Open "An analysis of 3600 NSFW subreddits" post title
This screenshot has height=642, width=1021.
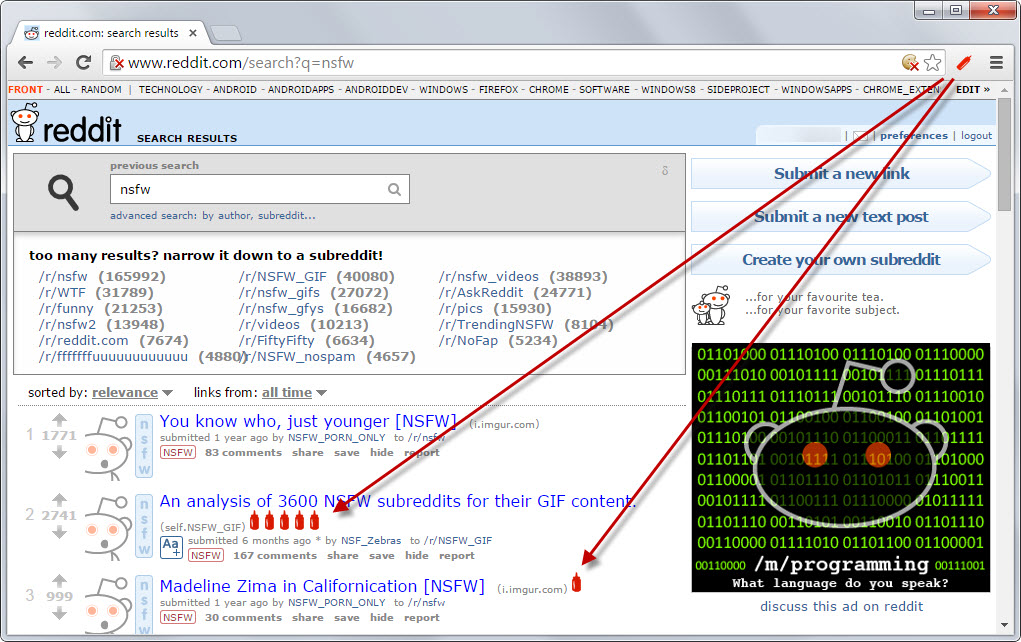(397, 501)
